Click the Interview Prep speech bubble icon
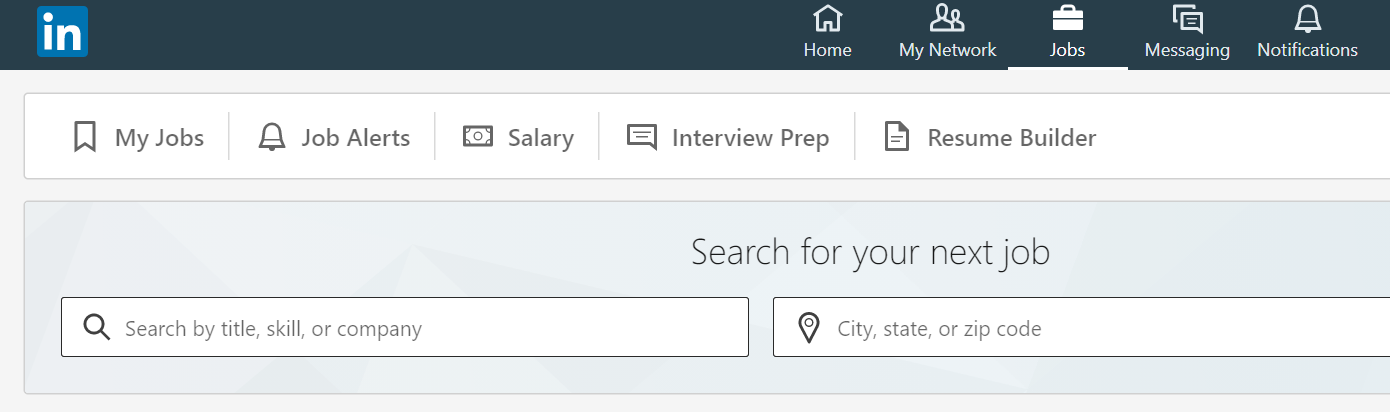 pos(642,137)
